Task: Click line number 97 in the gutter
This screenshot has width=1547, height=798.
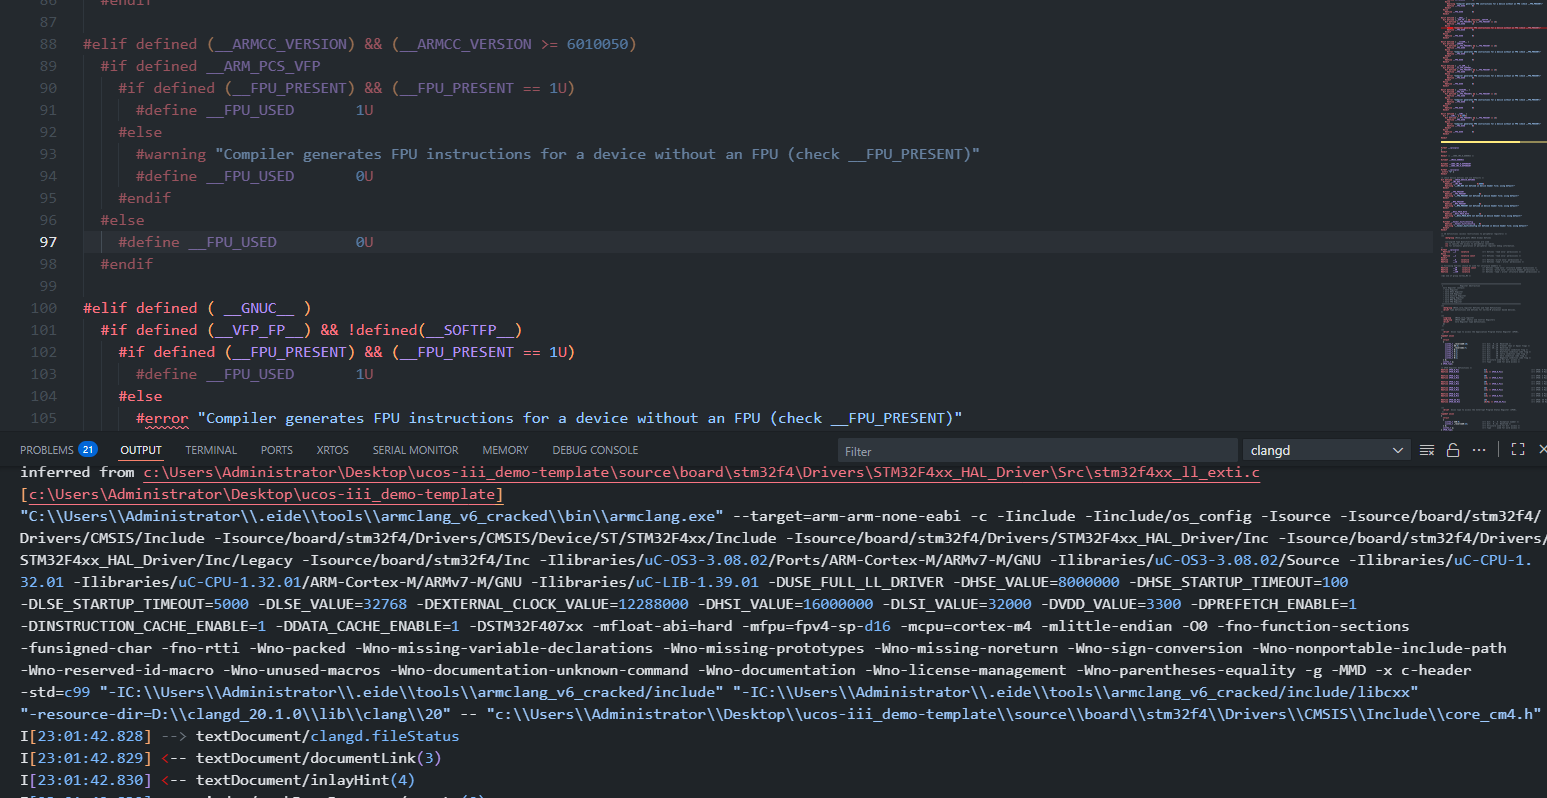Action: [48, 242]
